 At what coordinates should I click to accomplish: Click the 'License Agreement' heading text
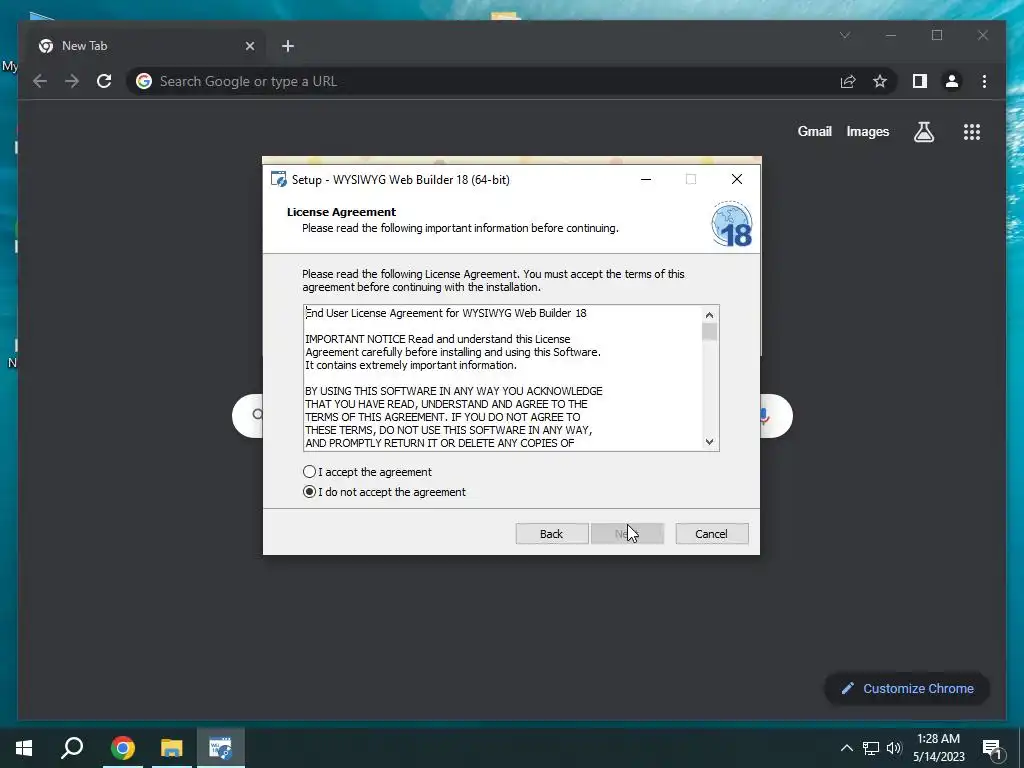pyautogui.click(x=342, y=212)
